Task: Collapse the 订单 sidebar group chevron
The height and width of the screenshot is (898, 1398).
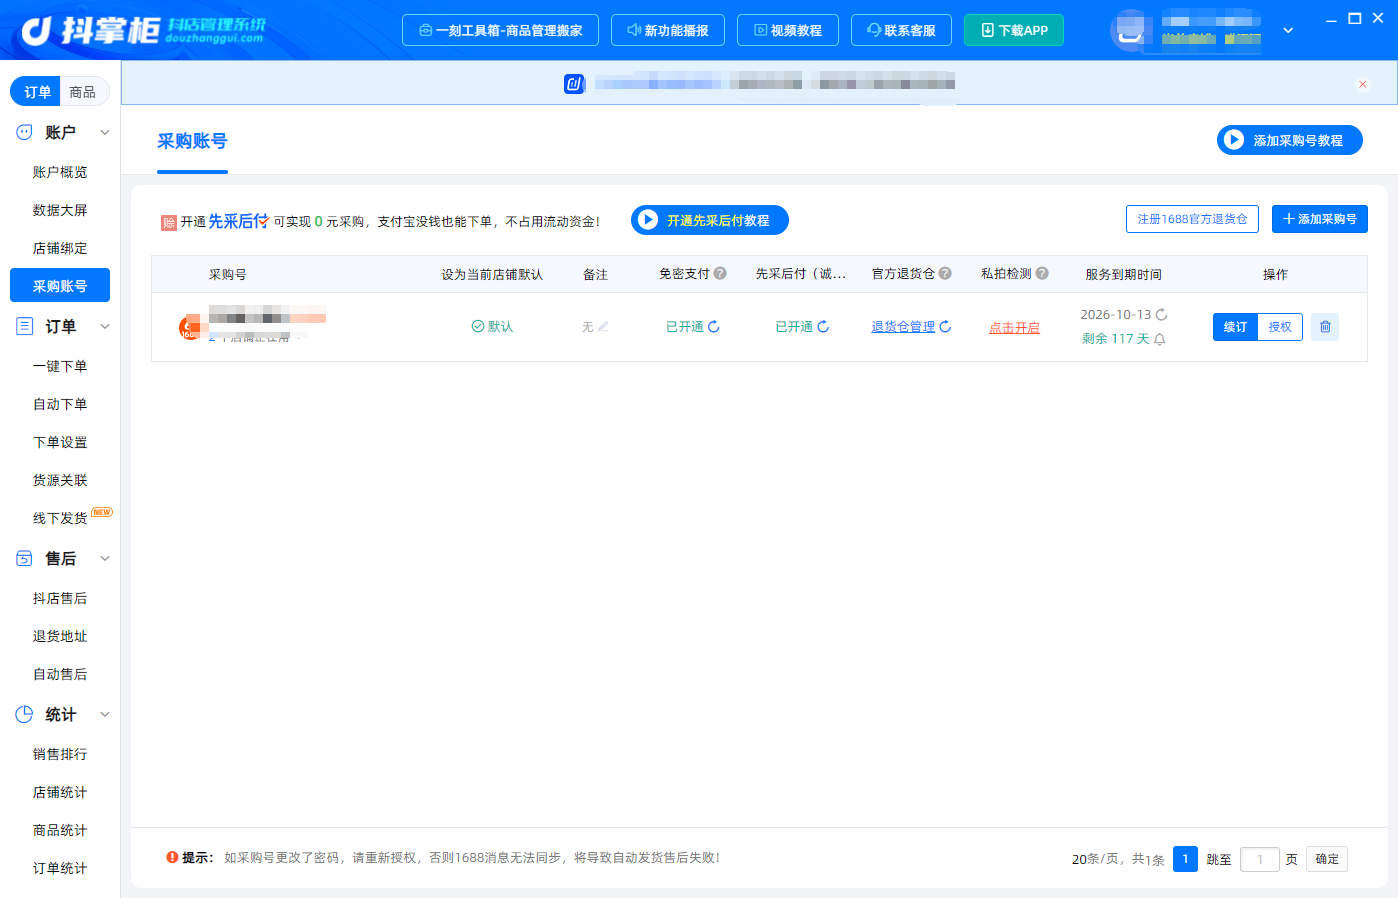Action: [105, 326]
